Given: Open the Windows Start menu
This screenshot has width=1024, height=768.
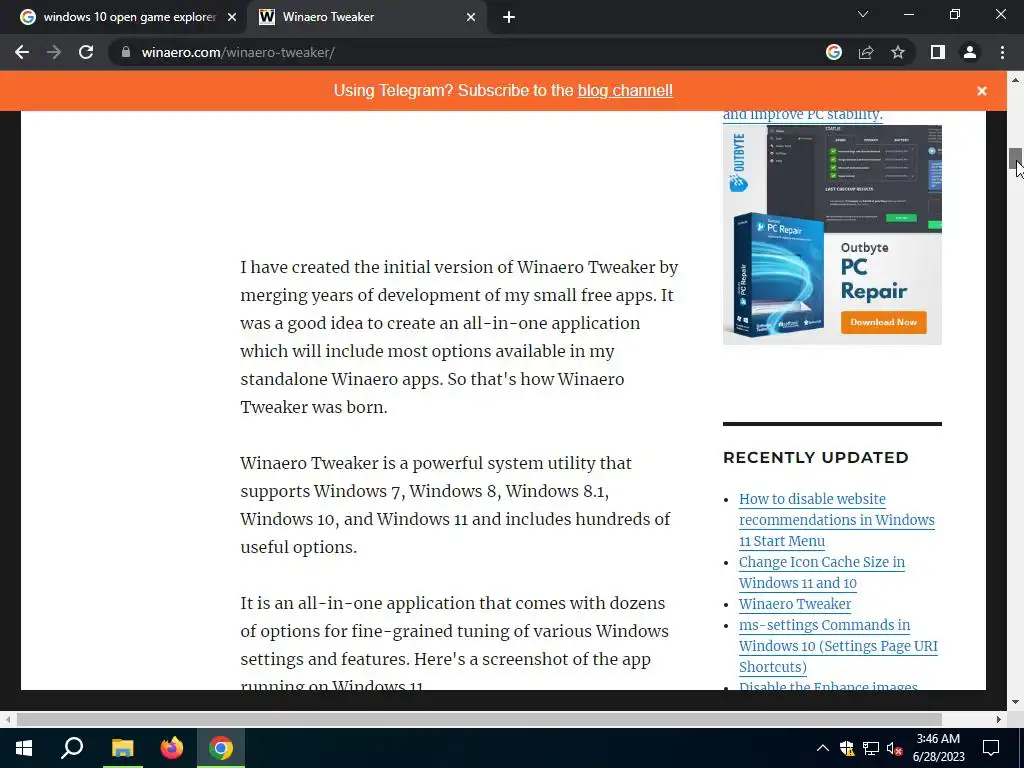Looking at the screenshot, I should click(24, 748).
